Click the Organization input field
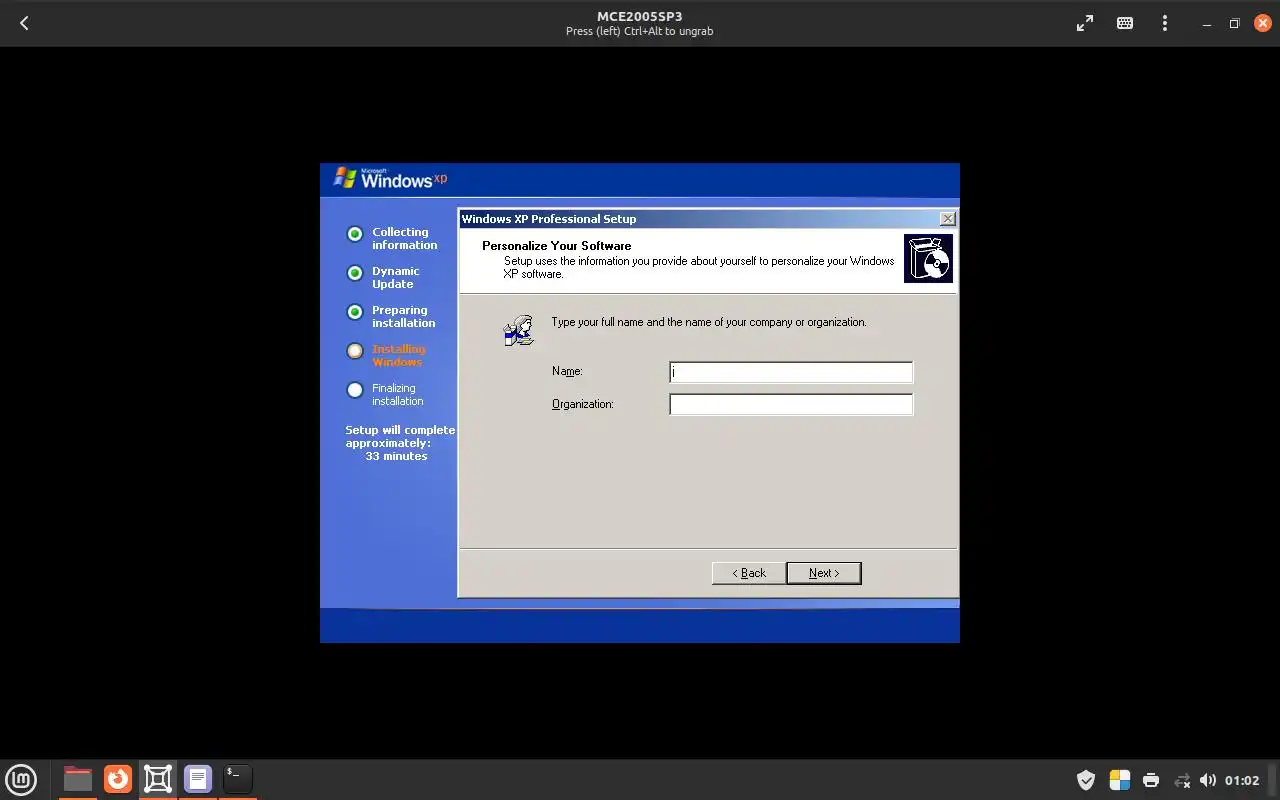Viewport: 1280px width, 800px height. click(791, 405)
